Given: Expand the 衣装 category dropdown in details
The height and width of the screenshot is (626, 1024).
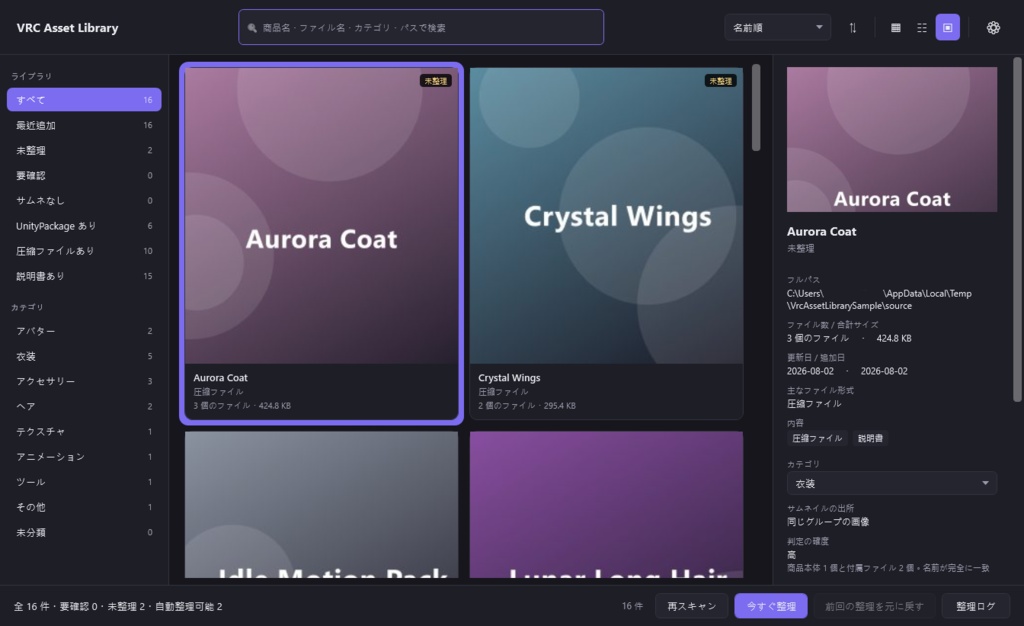Looking at the screenshot, I should (891, 484).
